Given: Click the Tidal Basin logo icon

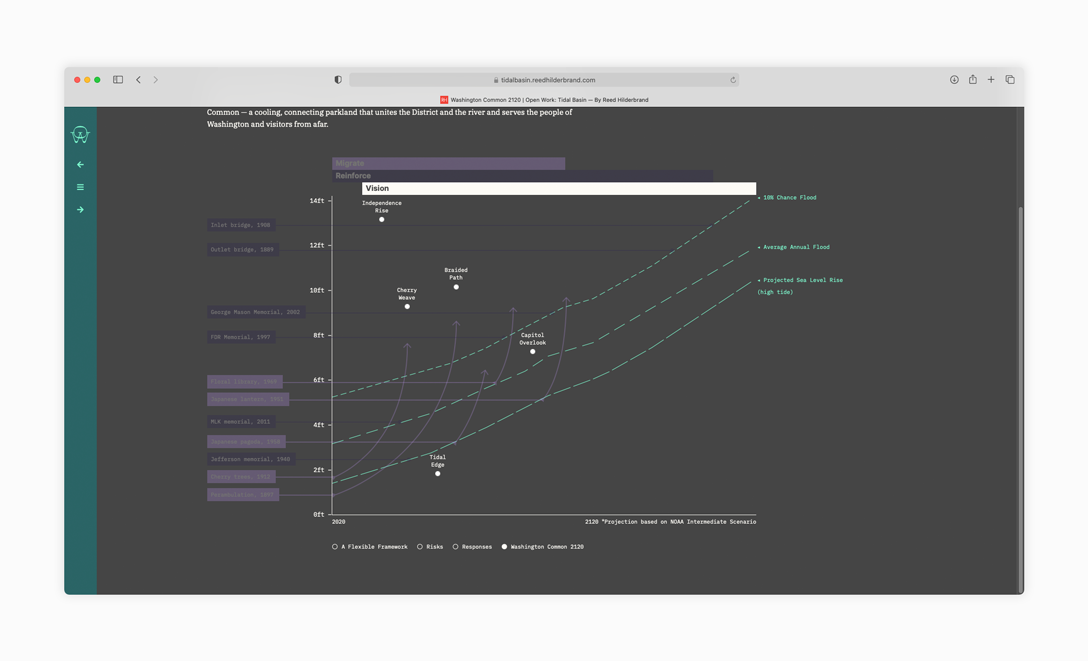Looking at the screenshot, I should click(80, 135).
